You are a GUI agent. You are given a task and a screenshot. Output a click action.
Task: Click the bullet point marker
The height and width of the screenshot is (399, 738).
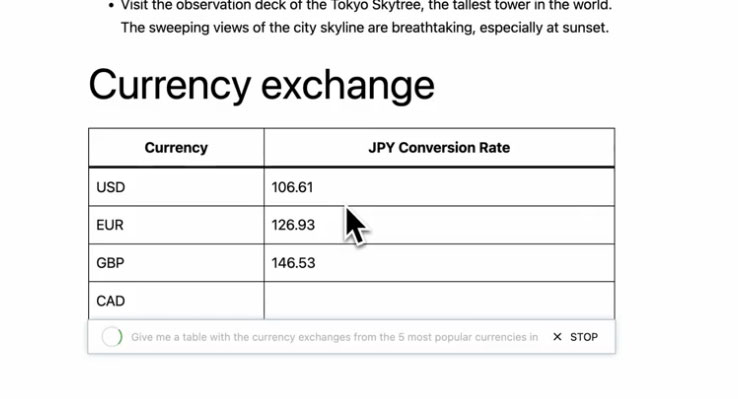click(x=111, y=6)
